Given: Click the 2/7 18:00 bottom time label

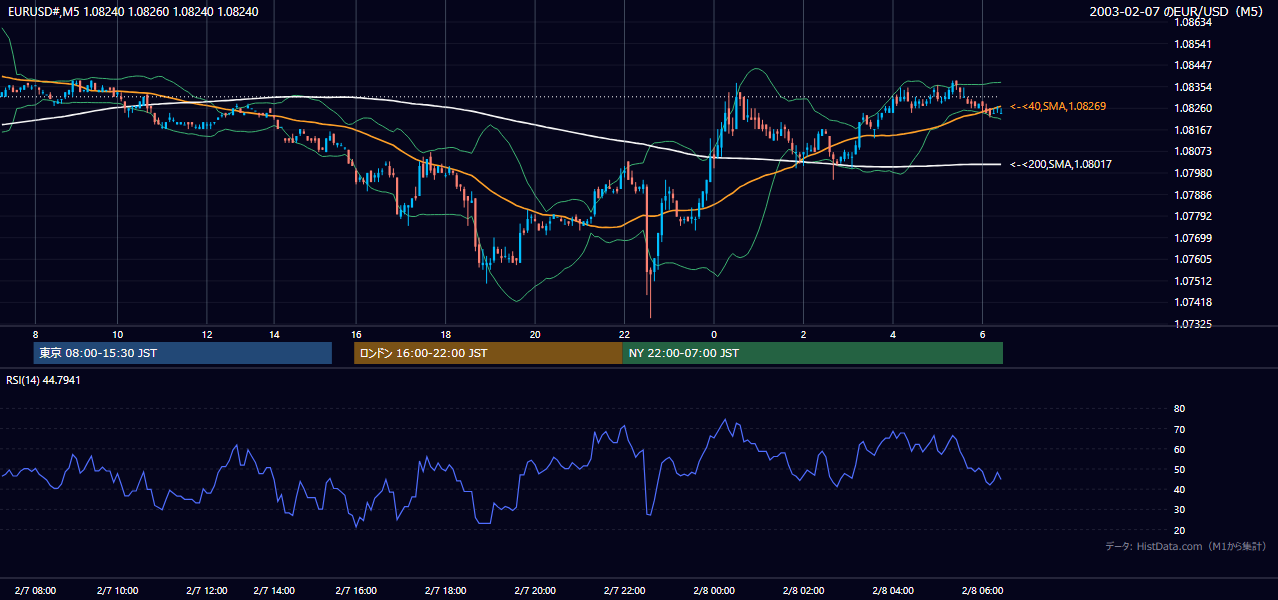Looking at the screenshot, I should point(444,590).
